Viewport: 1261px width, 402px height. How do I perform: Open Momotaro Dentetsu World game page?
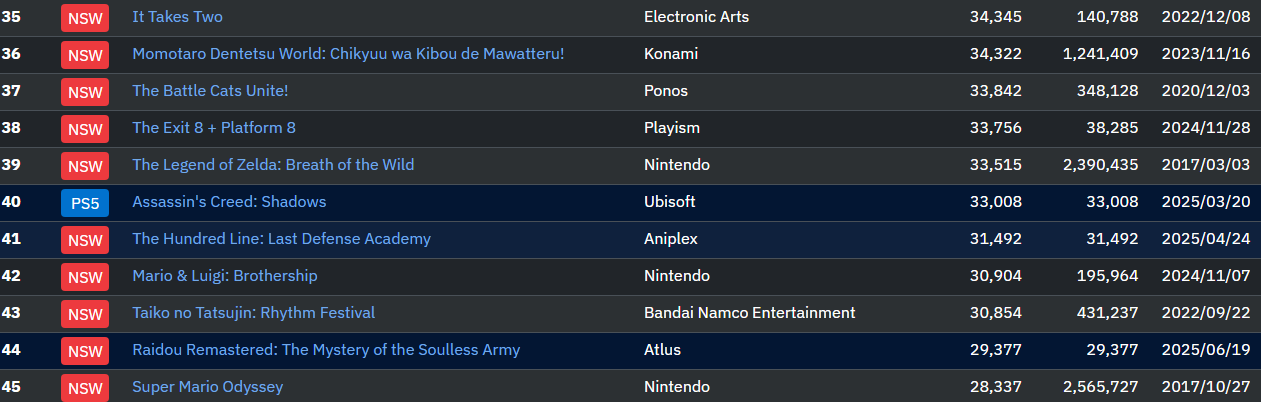348,54
